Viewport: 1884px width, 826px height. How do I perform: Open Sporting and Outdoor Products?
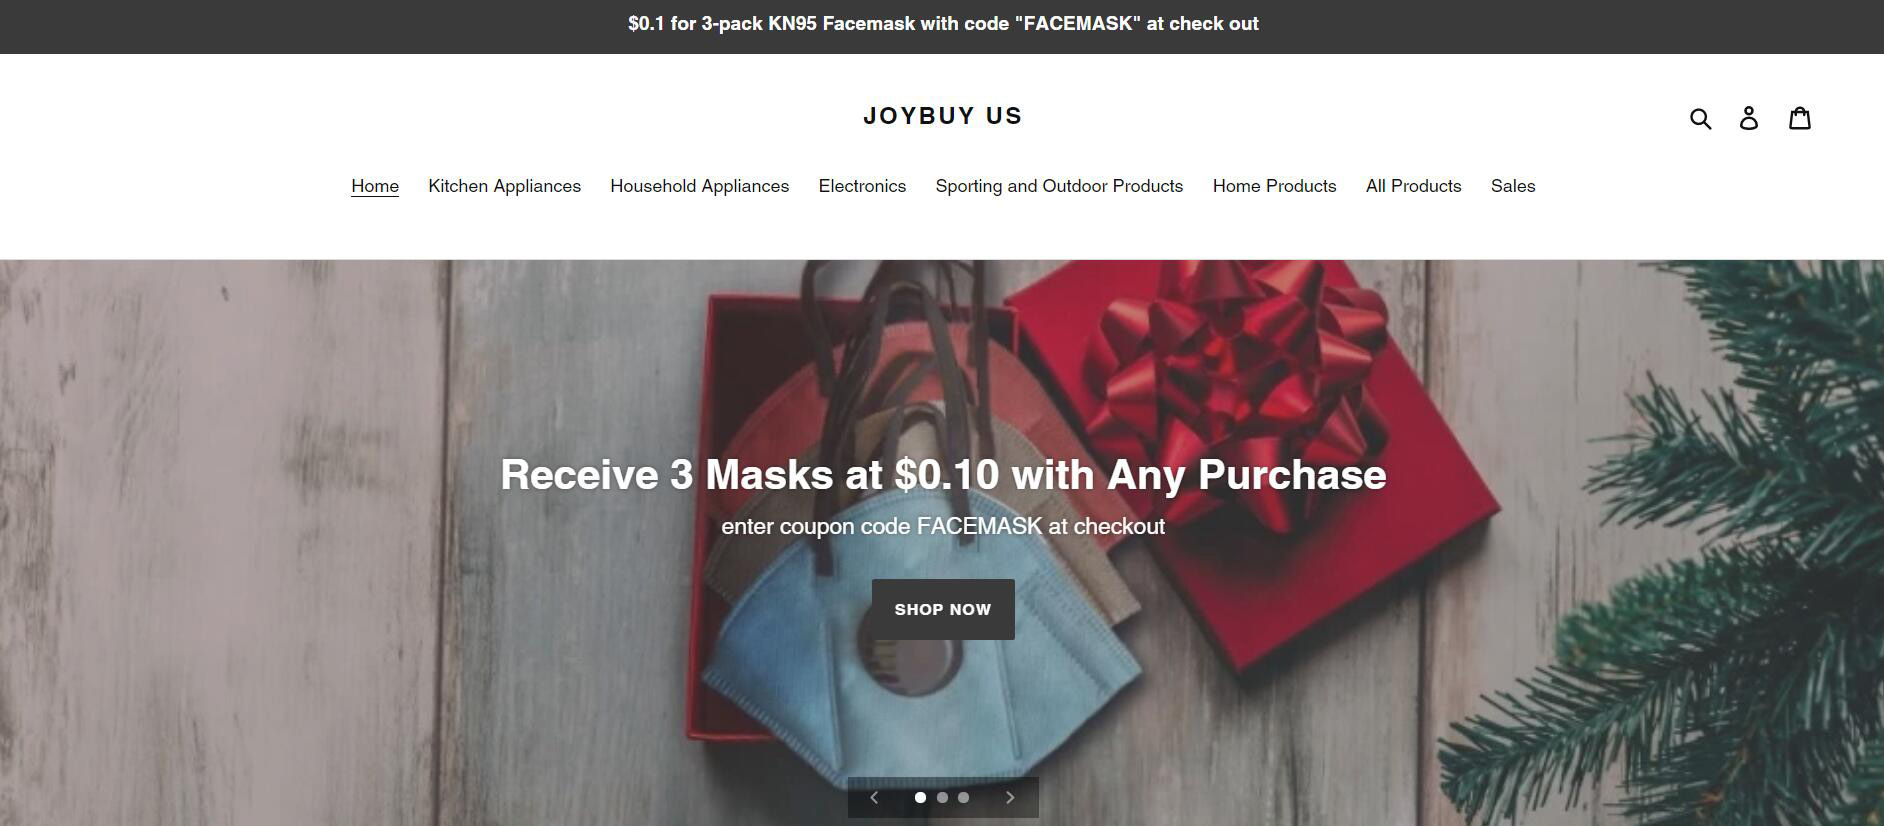pyautogui.click(x=1059, y=186)
